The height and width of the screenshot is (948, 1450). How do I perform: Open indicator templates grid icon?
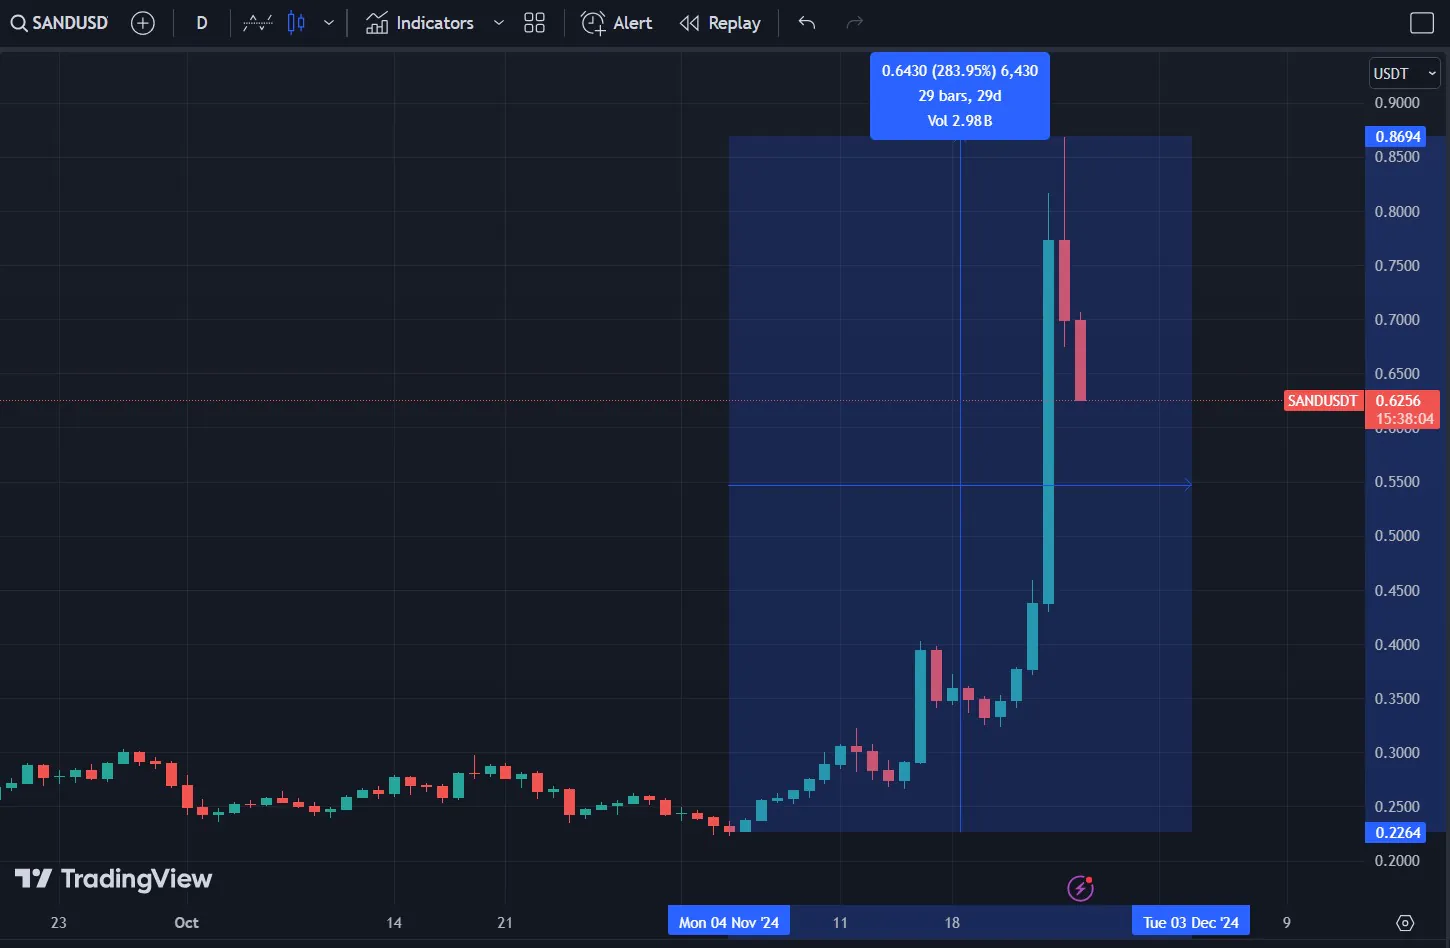534,22
